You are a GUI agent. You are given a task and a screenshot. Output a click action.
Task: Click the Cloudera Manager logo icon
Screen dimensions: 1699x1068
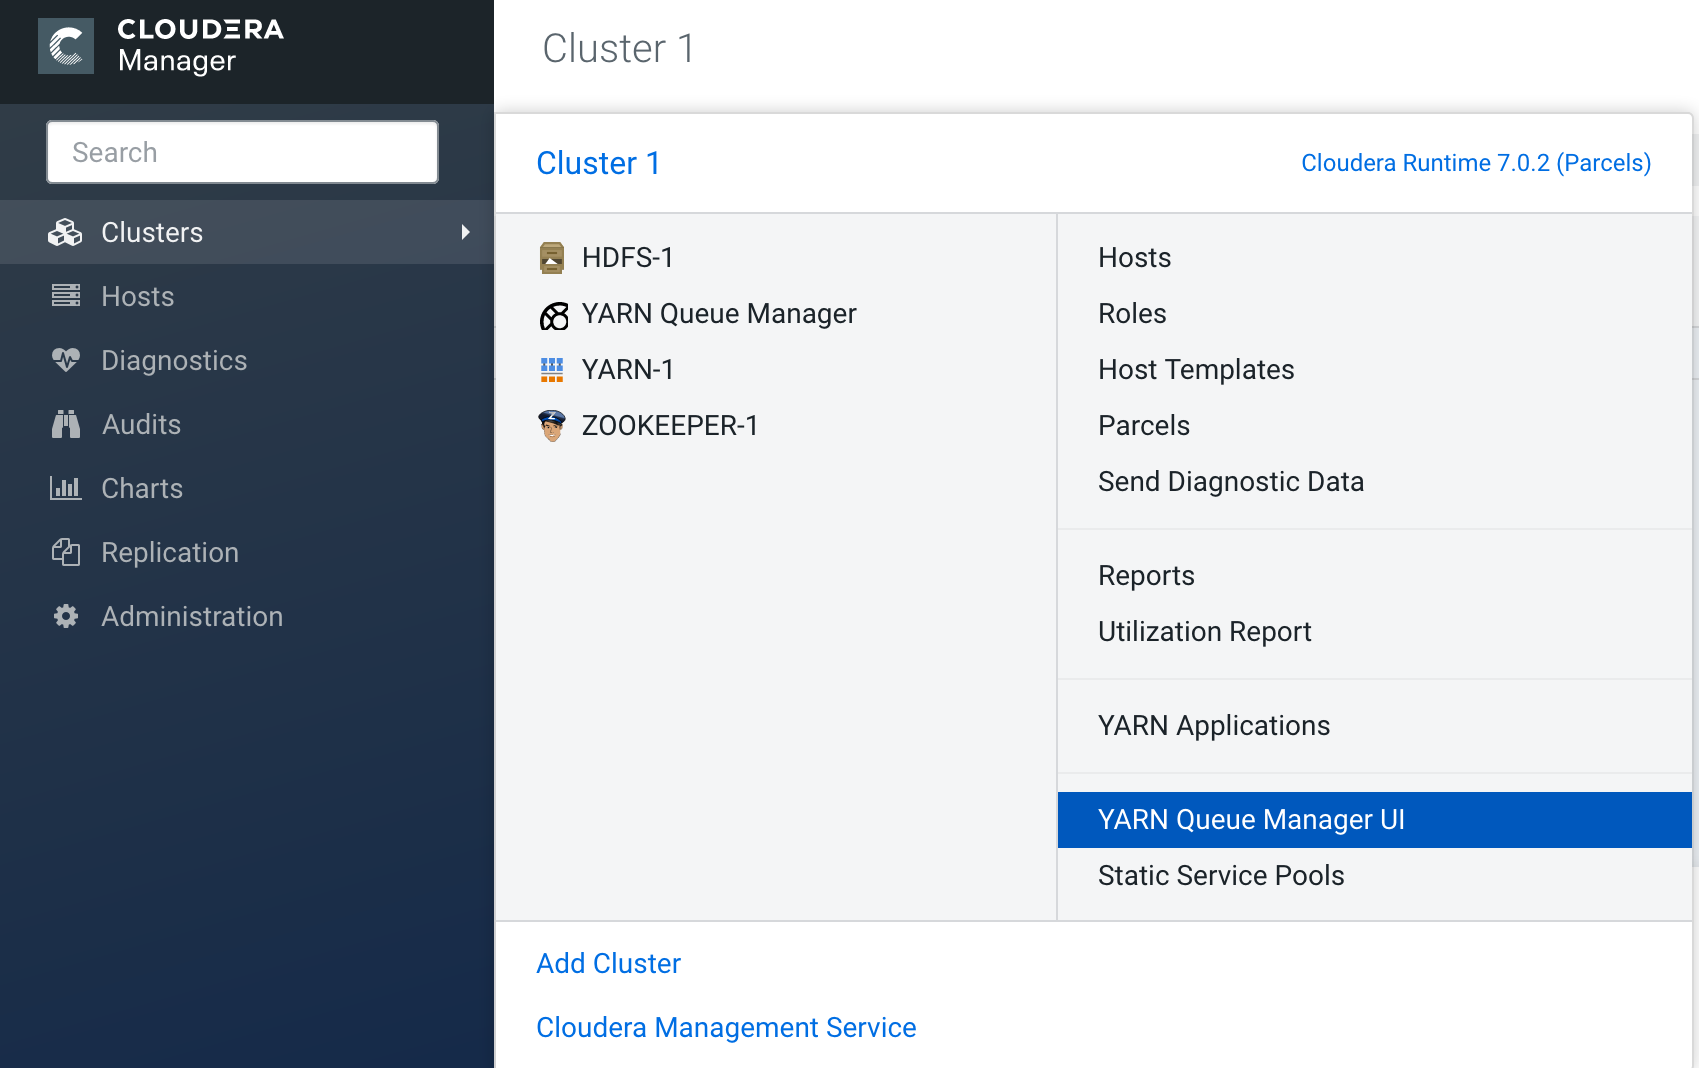[66, 46]
